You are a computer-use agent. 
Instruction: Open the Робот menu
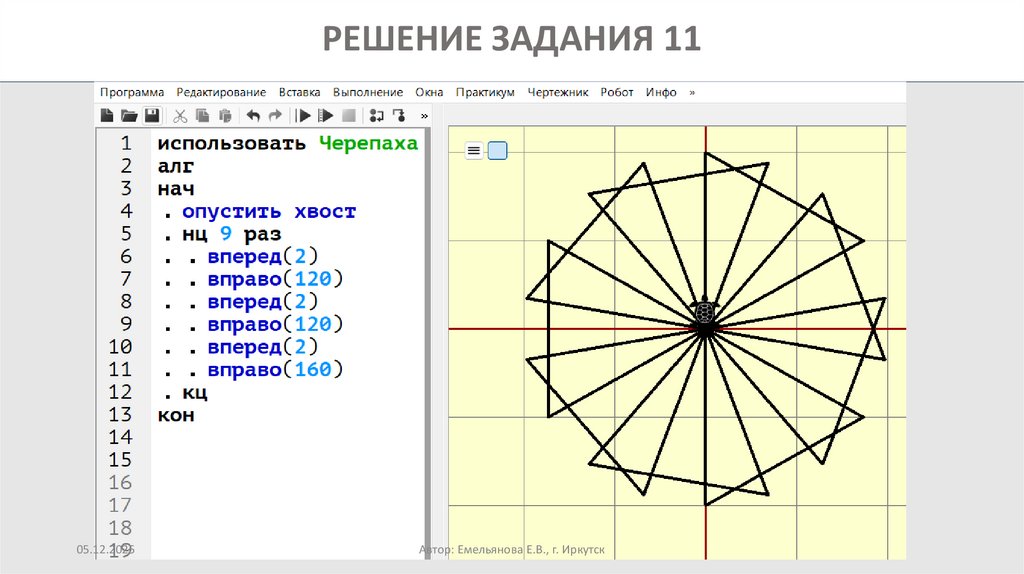pos(617,92)
